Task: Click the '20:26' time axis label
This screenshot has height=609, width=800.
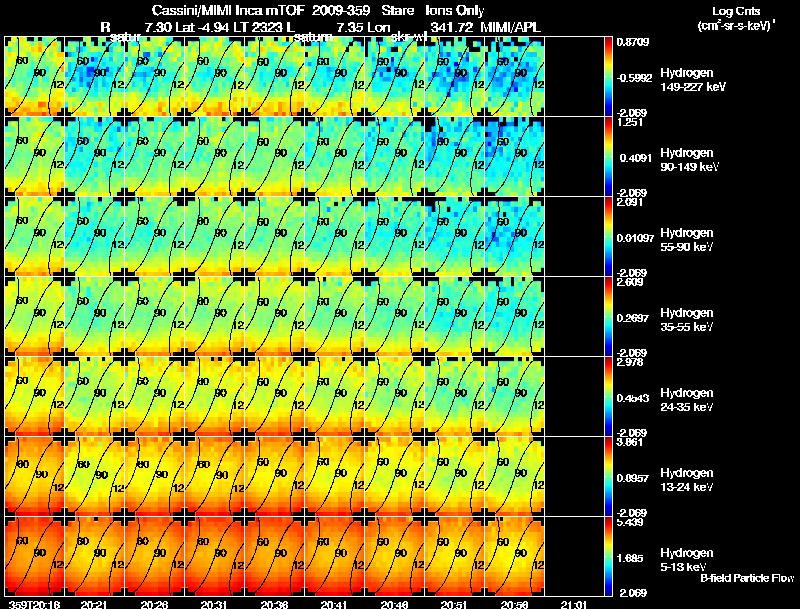Action: [154, 604]
